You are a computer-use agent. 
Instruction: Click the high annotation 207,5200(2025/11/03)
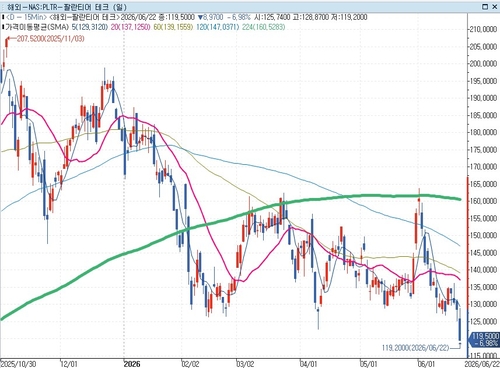click(50, 39)
